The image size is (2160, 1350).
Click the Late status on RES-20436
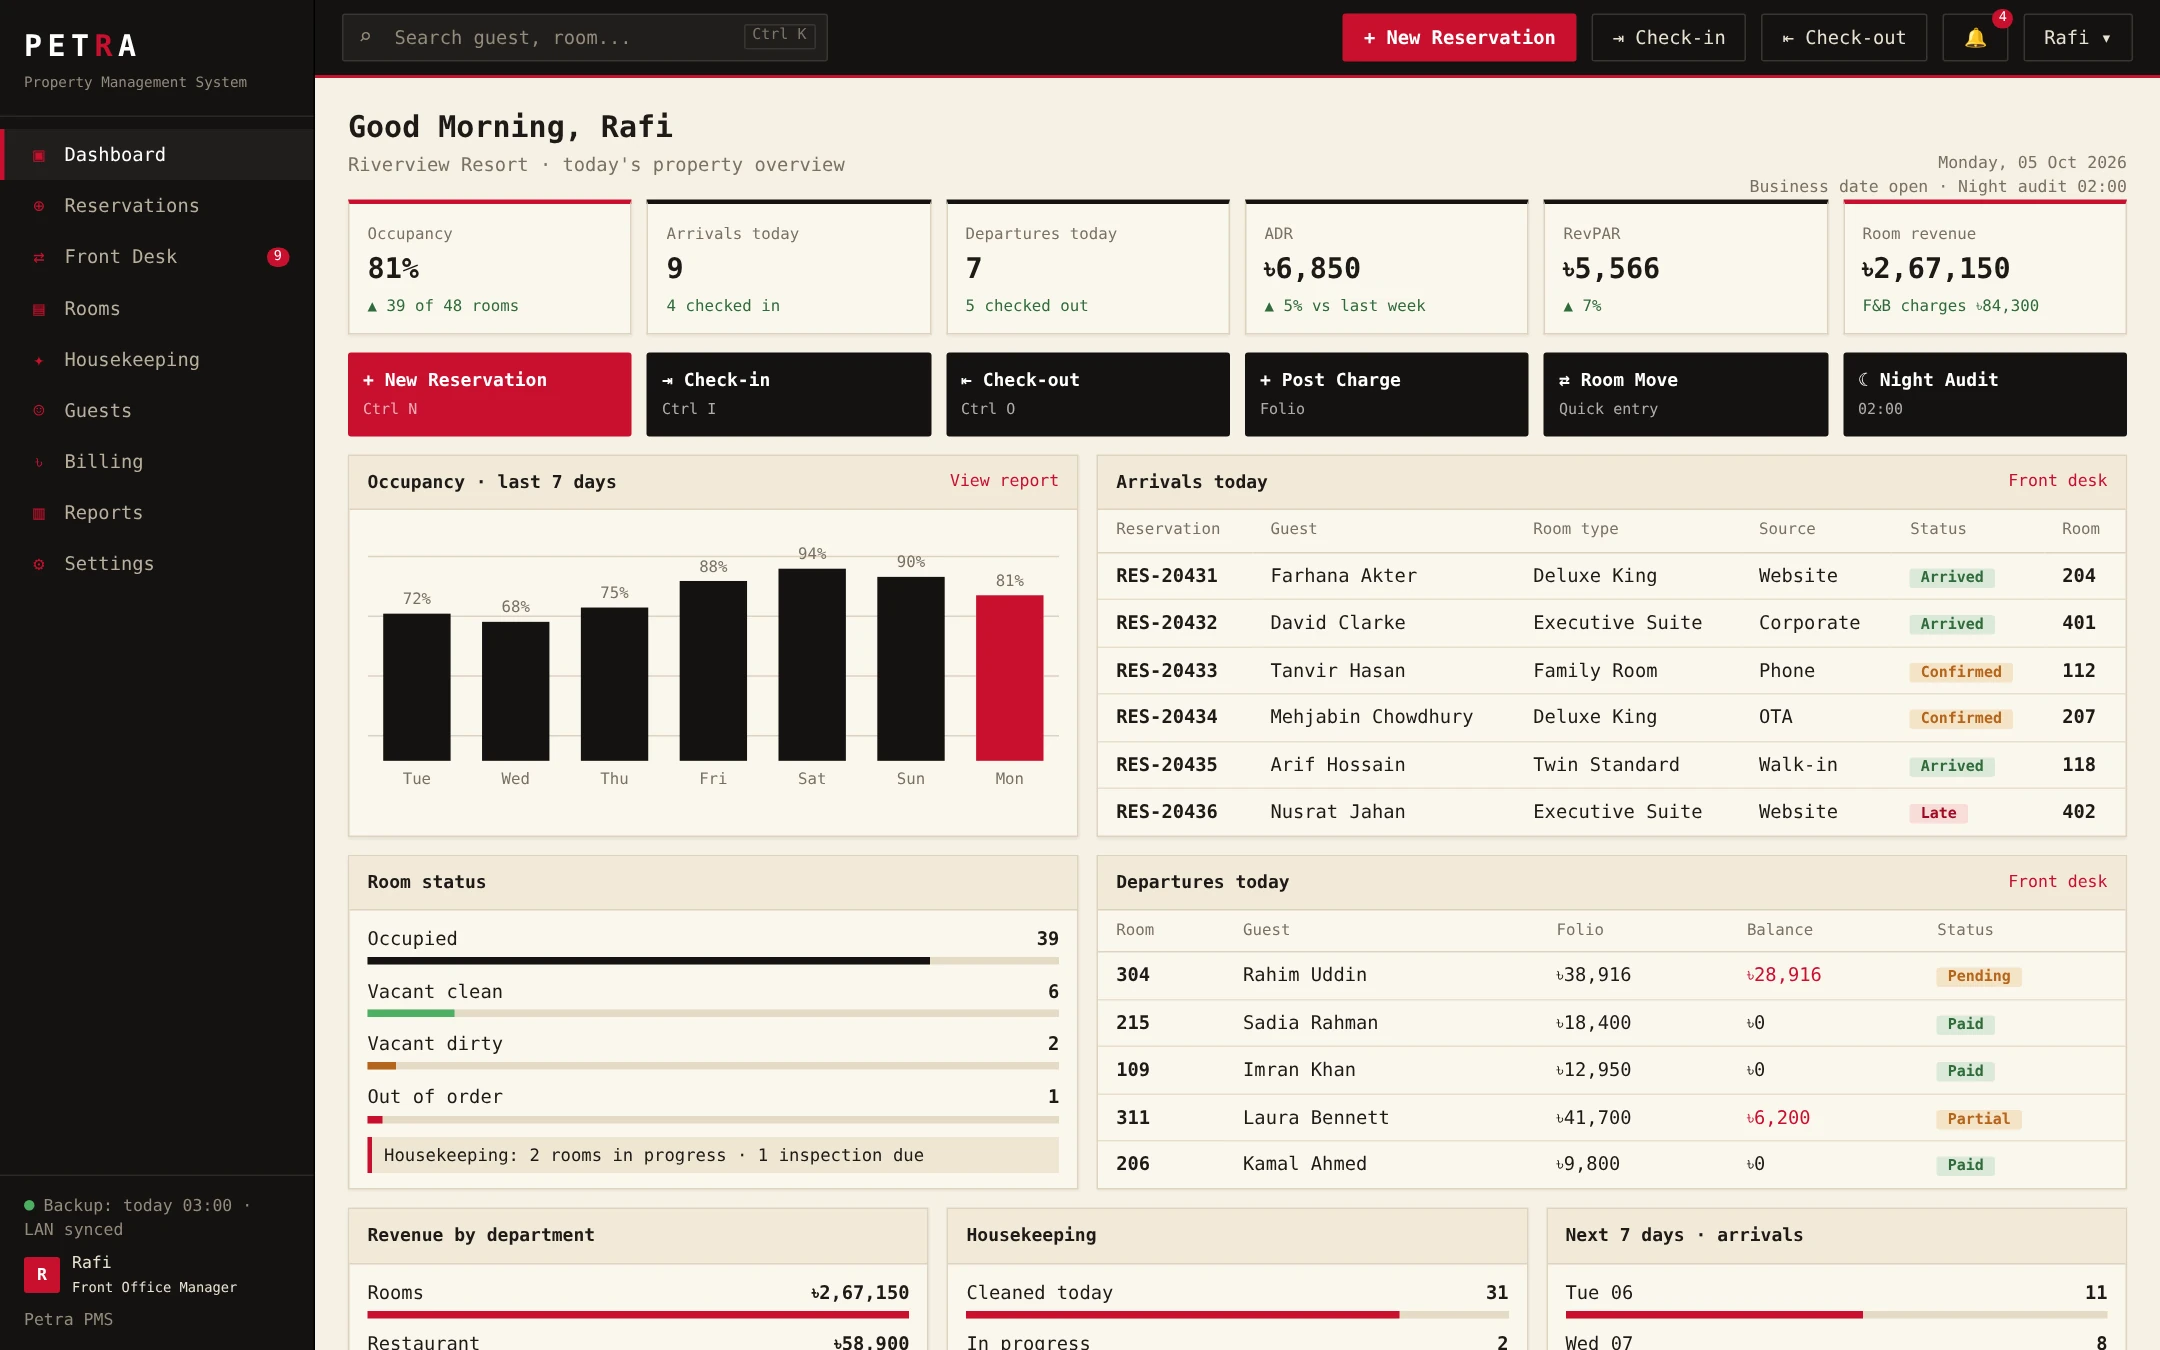(1938, 813)
